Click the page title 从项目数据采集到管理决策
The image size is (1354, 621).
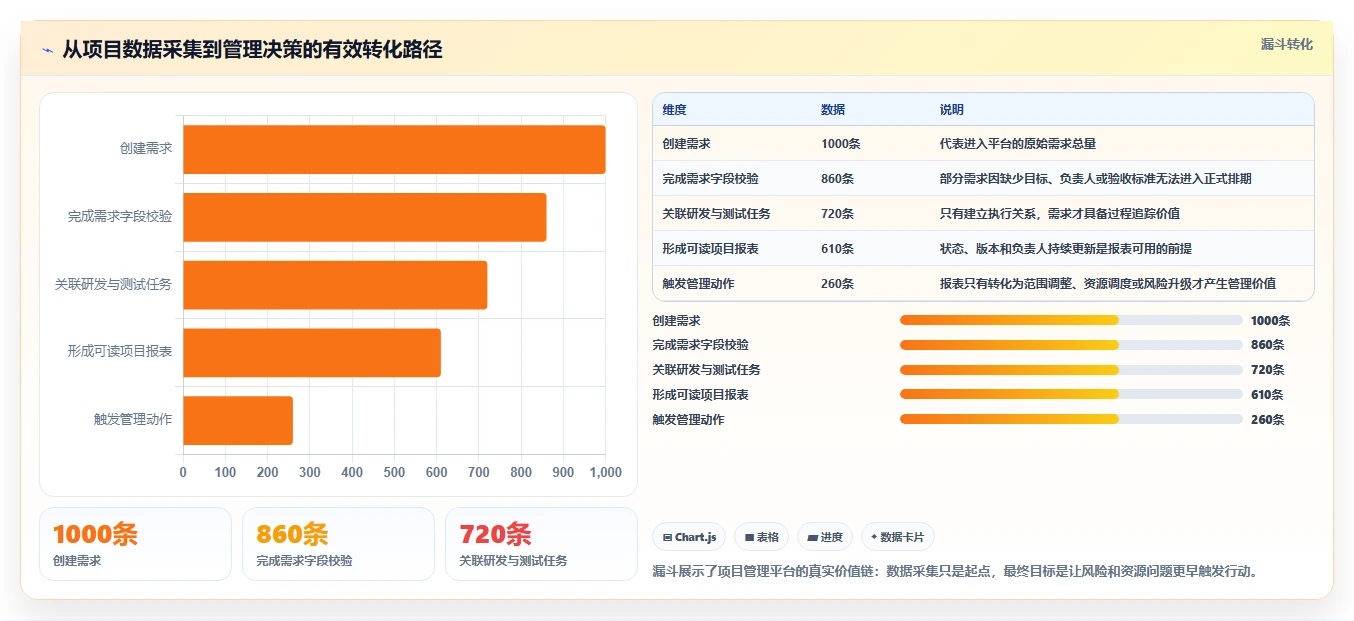point(252,49)
